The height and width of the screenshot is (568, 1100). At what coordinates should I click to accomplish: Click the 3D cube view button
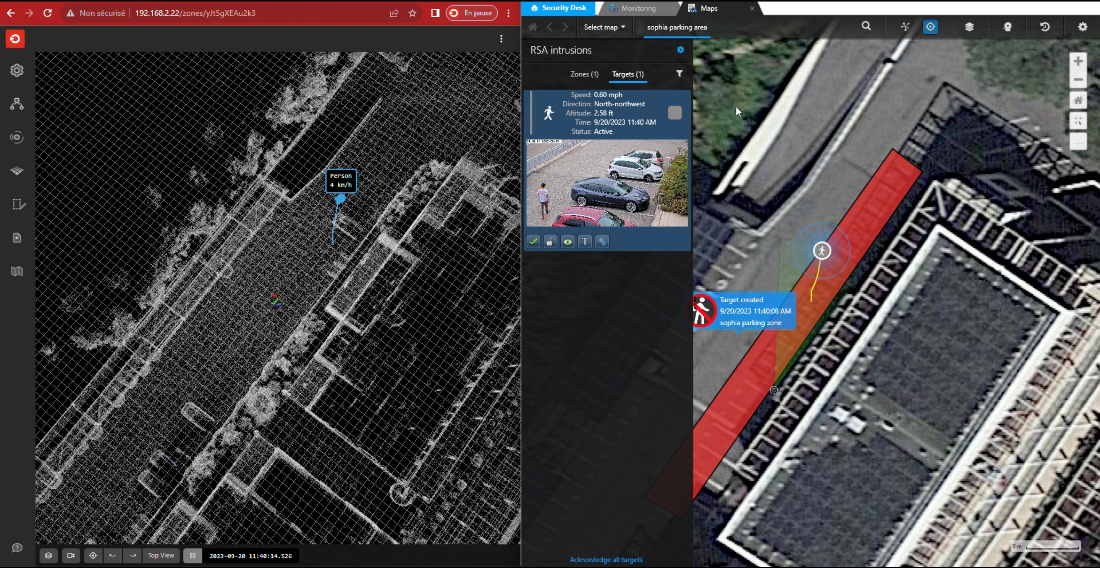(48, 555)
